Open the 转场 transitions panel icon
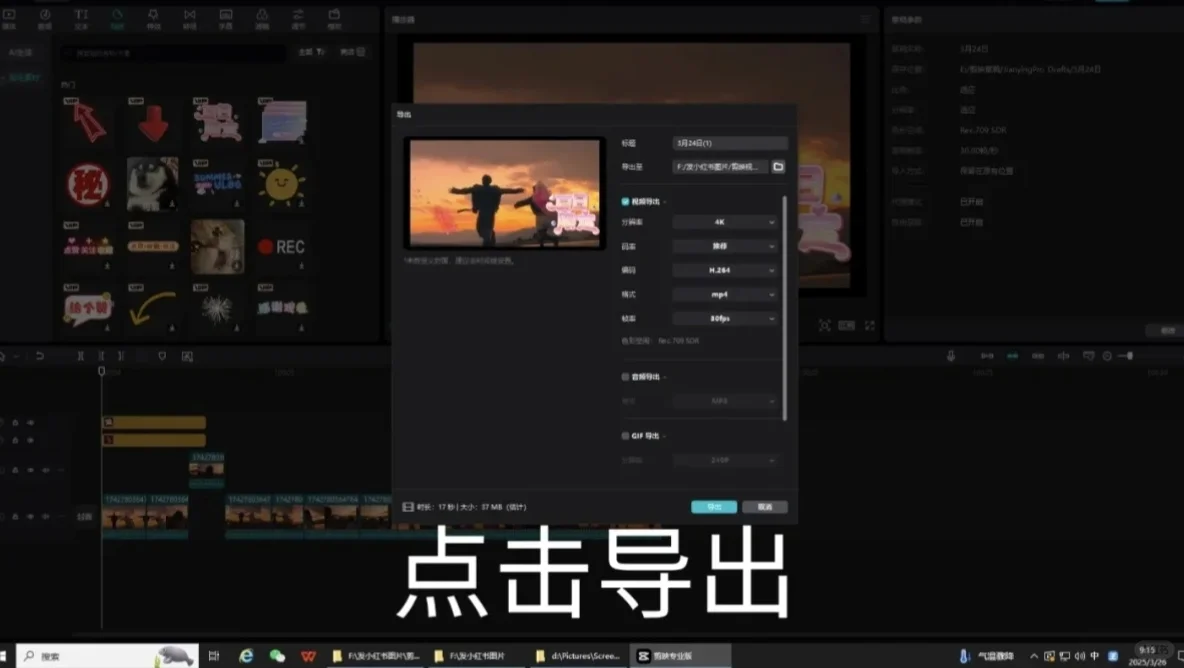Viewport: 1184px width, 668px height. pyautogui.click(x=189, y=17)
